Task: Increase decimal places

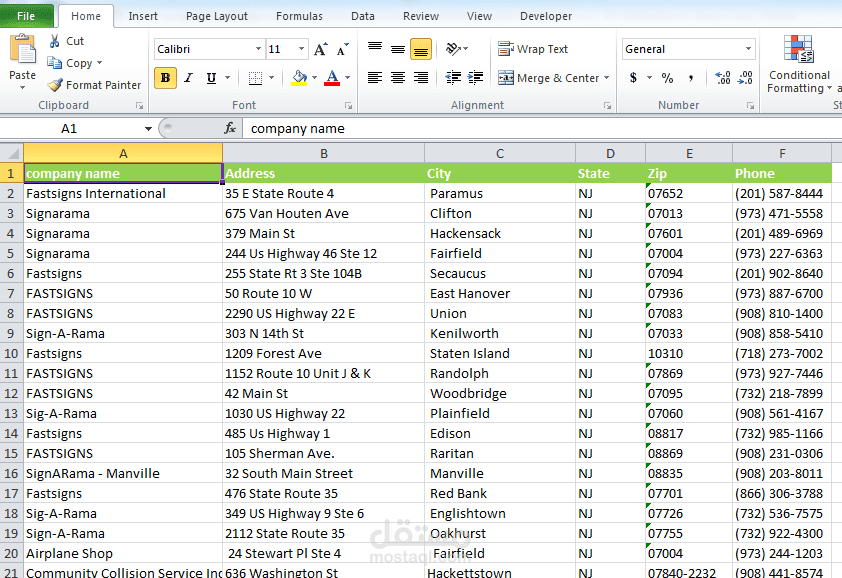Action: [x=723, y=78]
